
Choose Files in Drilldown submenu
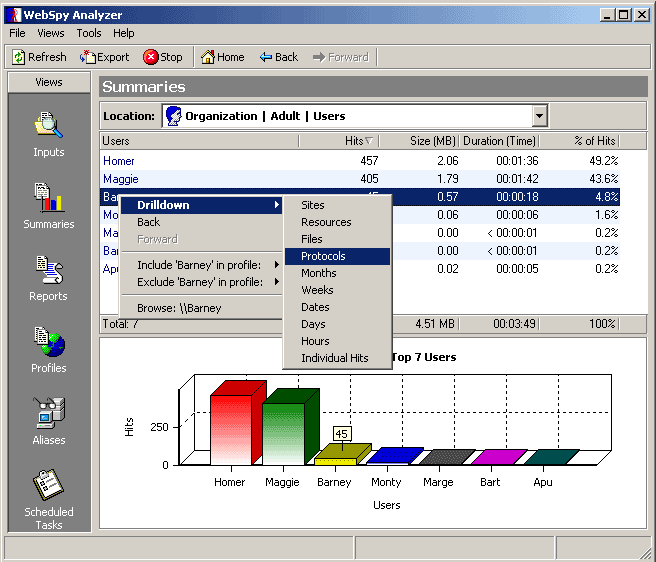click(x=337, y=239)
